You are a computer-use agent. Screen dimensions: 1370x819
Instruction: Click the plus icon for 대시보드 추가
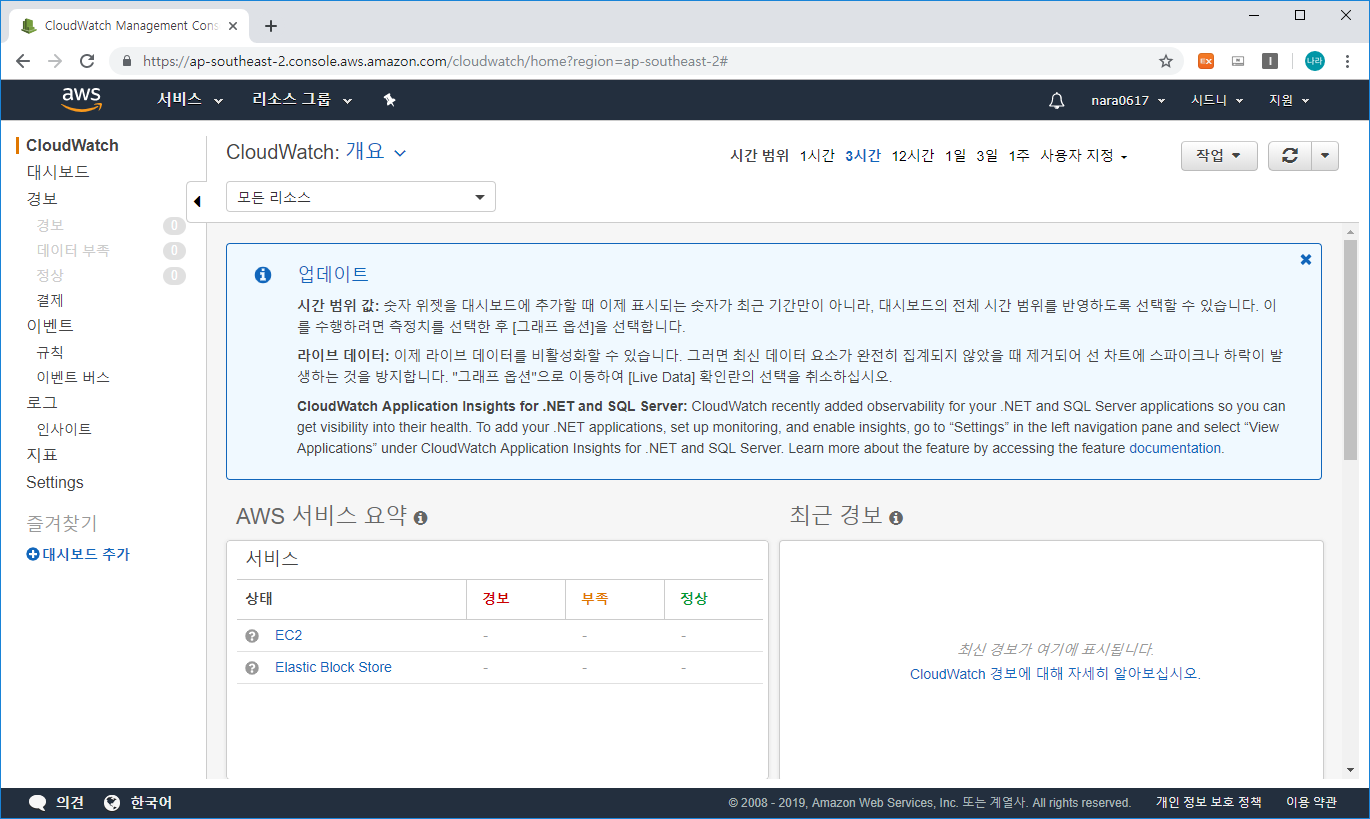[33, 554]
